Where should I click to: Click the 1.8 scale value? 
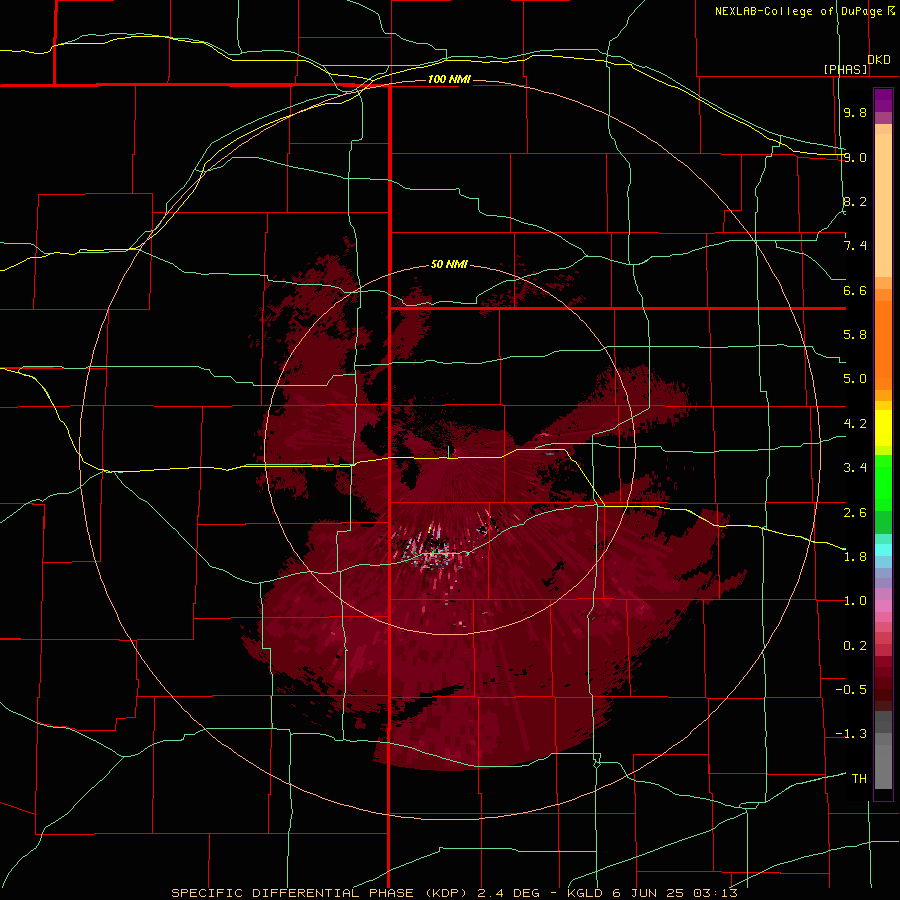[855, 557]
